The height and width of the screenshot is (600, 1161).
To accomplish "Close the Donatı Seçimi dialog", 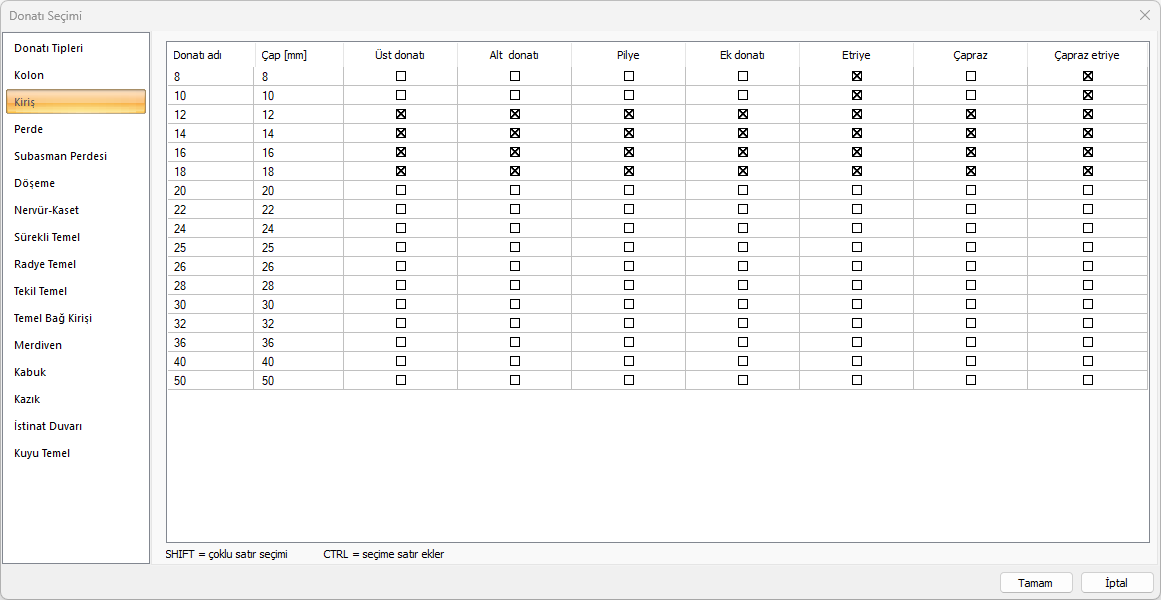I will coord(1145,15).
